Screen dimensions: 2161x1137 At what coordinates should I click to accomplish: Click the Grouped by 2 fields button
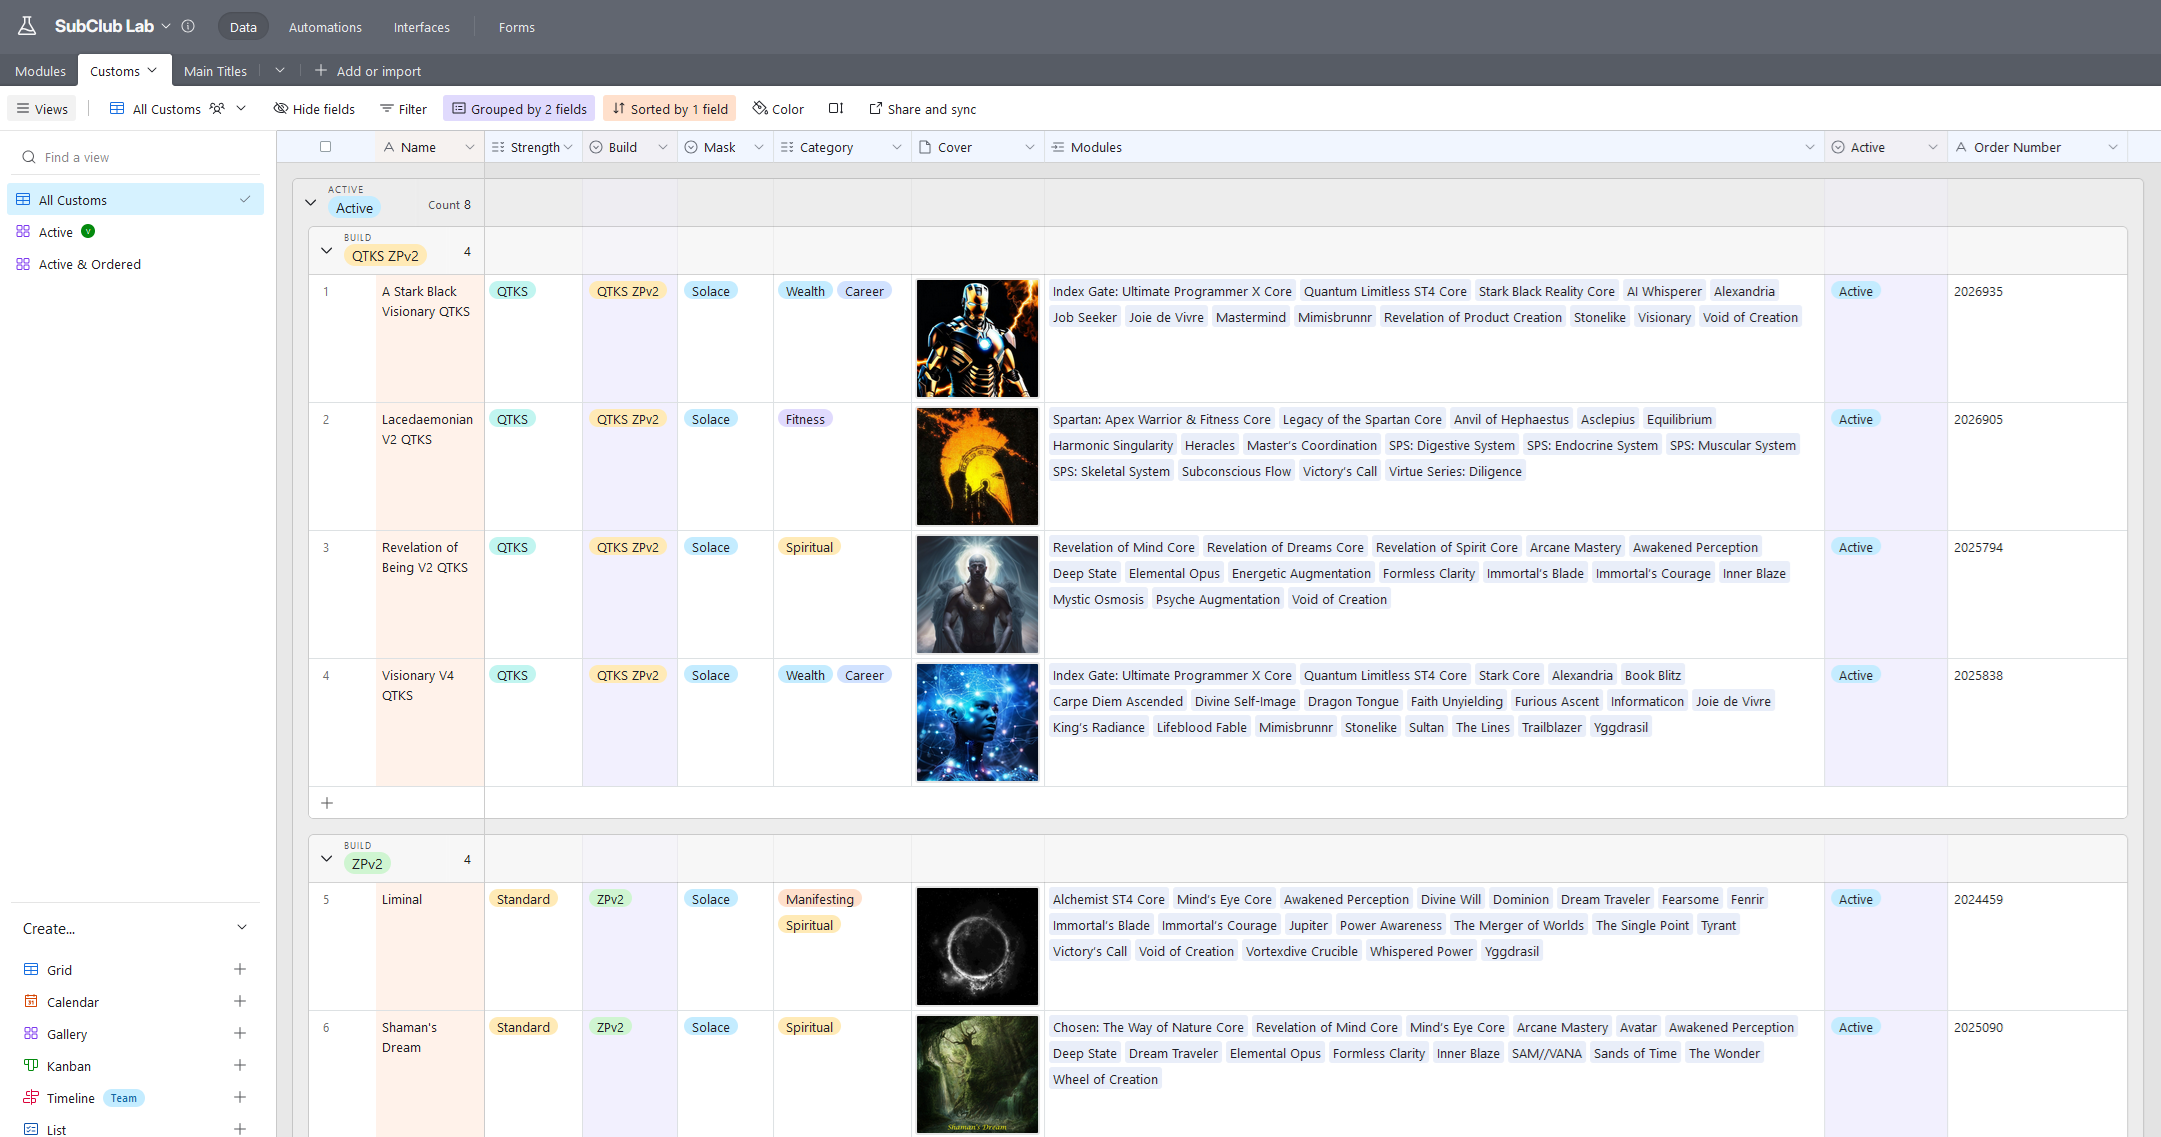click(x=519, y=109)
